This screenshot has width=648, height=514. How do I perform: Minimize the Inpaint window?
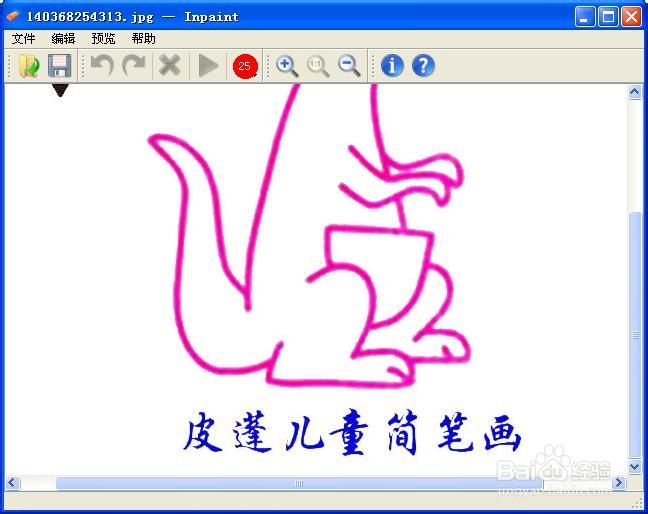tap(585, 17)
